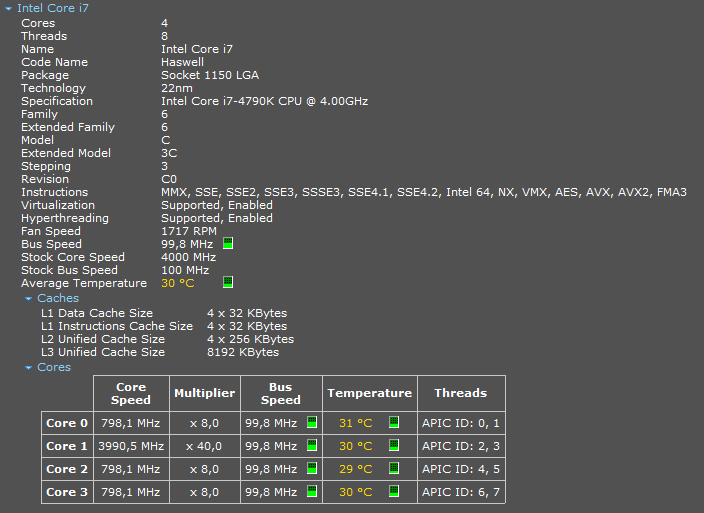Click the Core Speed column header

coord(131,394)
